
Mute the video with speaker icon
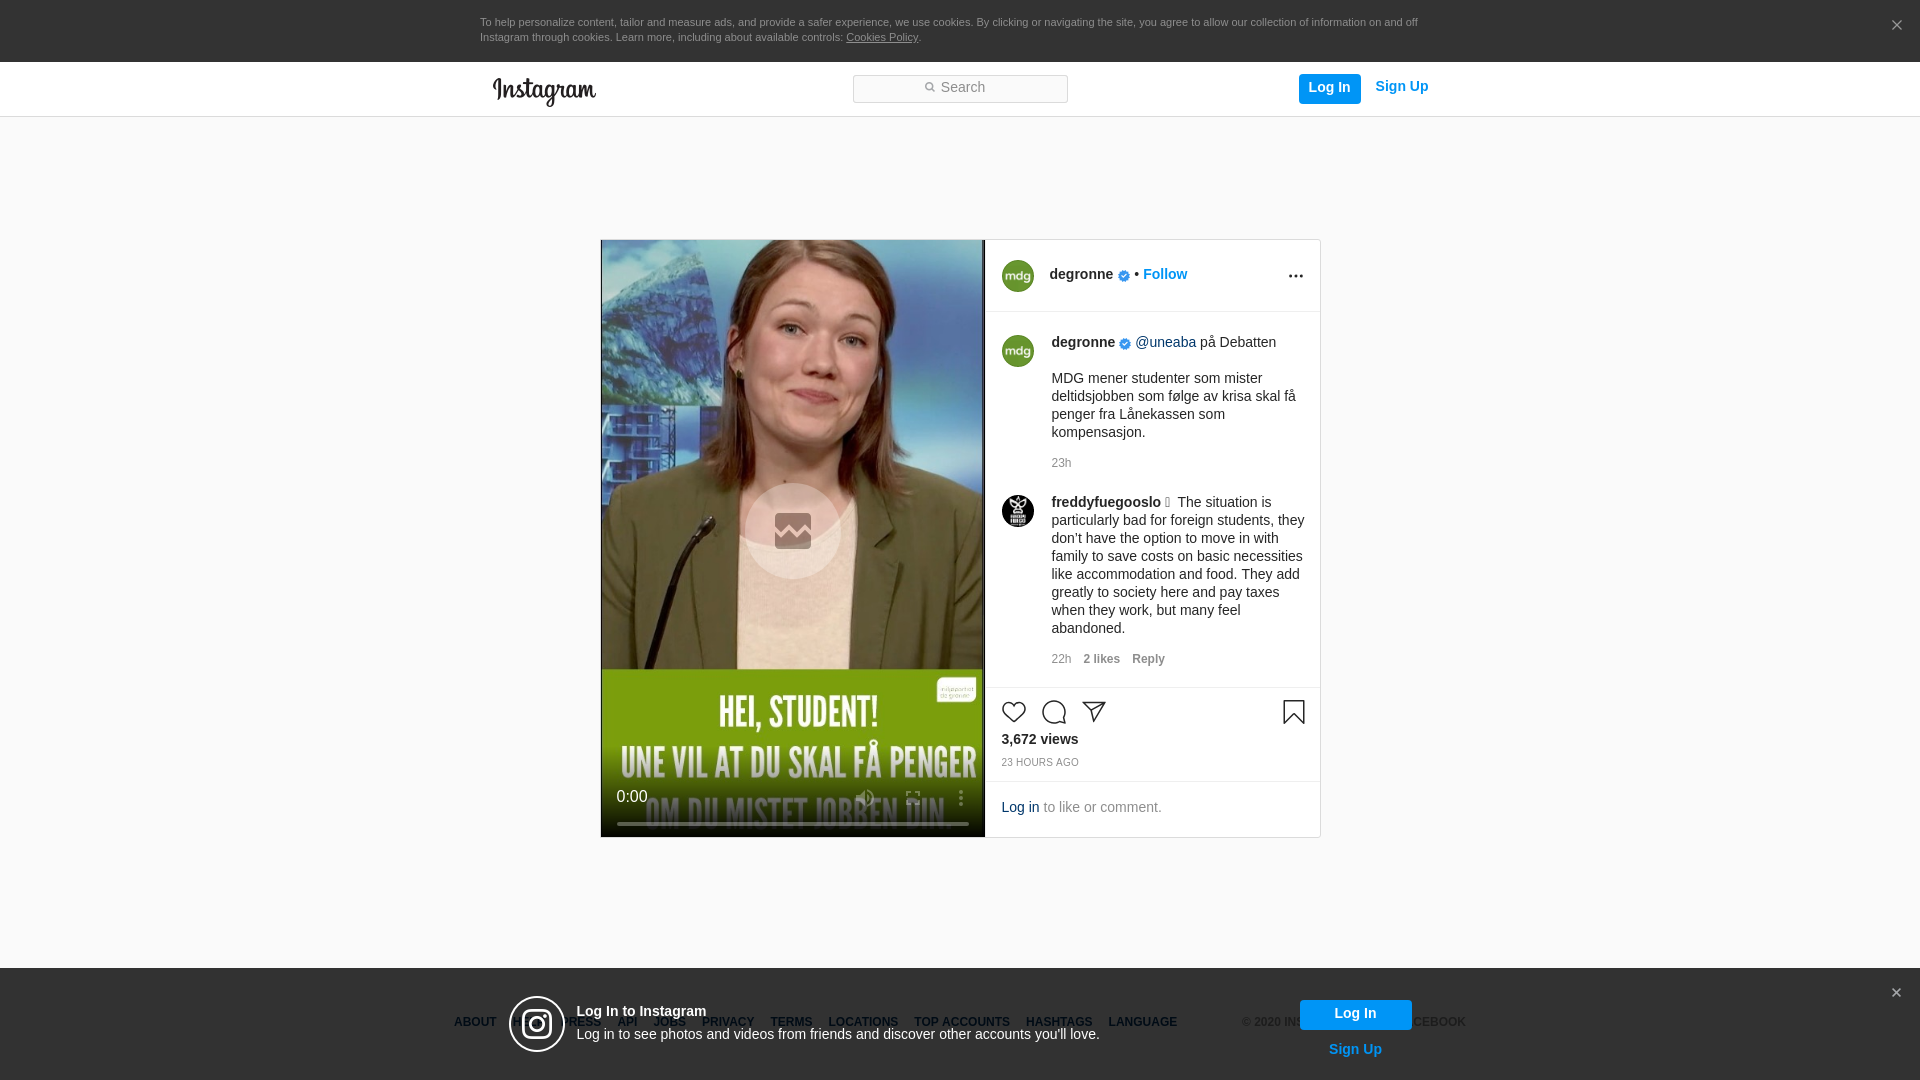[865, 798]
